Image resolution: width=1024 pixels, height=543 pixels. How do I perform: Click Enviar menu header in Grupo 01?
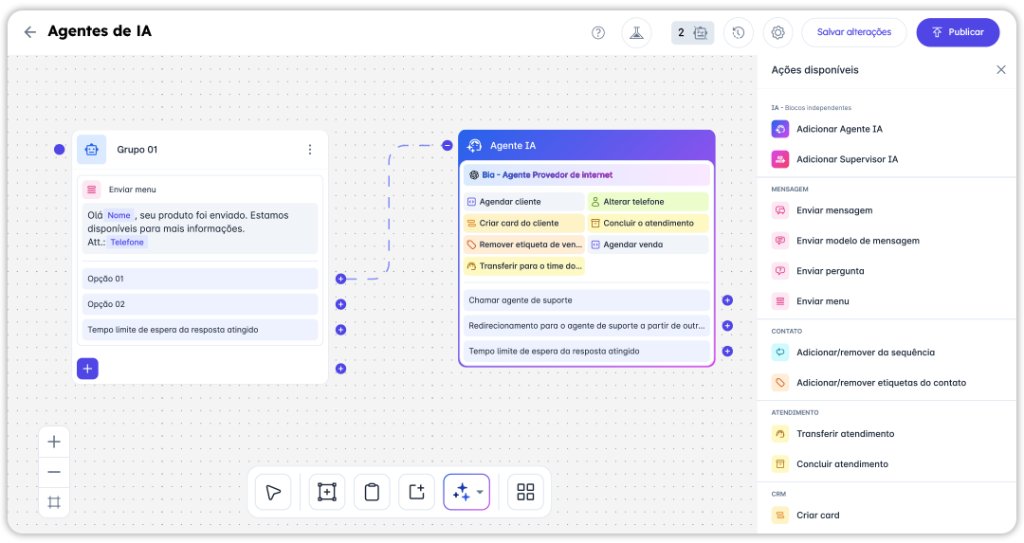[x=133, y=189]
